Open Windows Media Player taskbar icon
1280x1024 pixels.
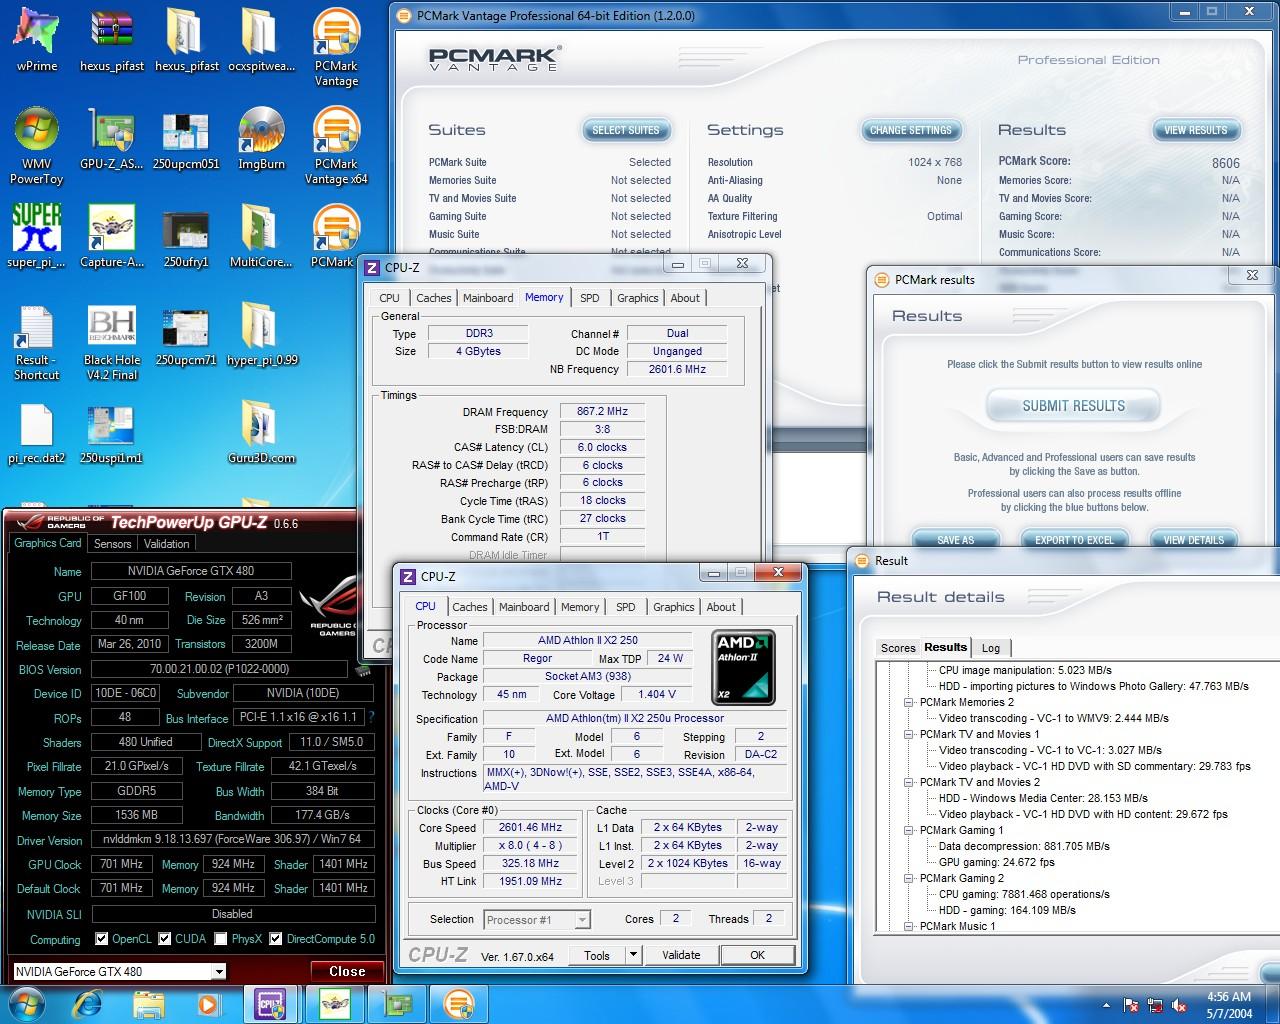(208, 1003)
